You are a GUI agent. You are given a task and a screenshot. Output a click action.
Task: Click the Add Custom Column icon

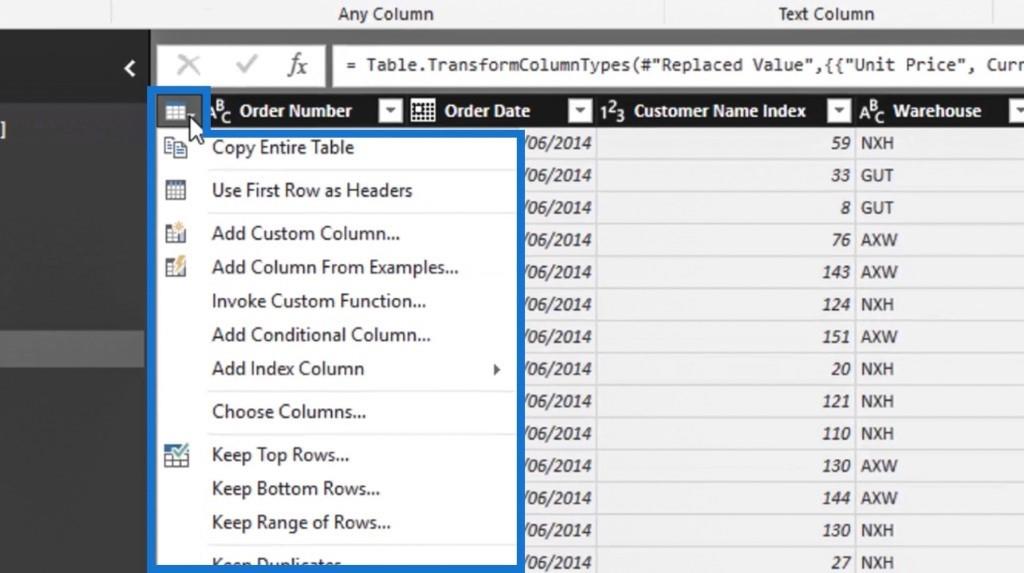point(176,233)
